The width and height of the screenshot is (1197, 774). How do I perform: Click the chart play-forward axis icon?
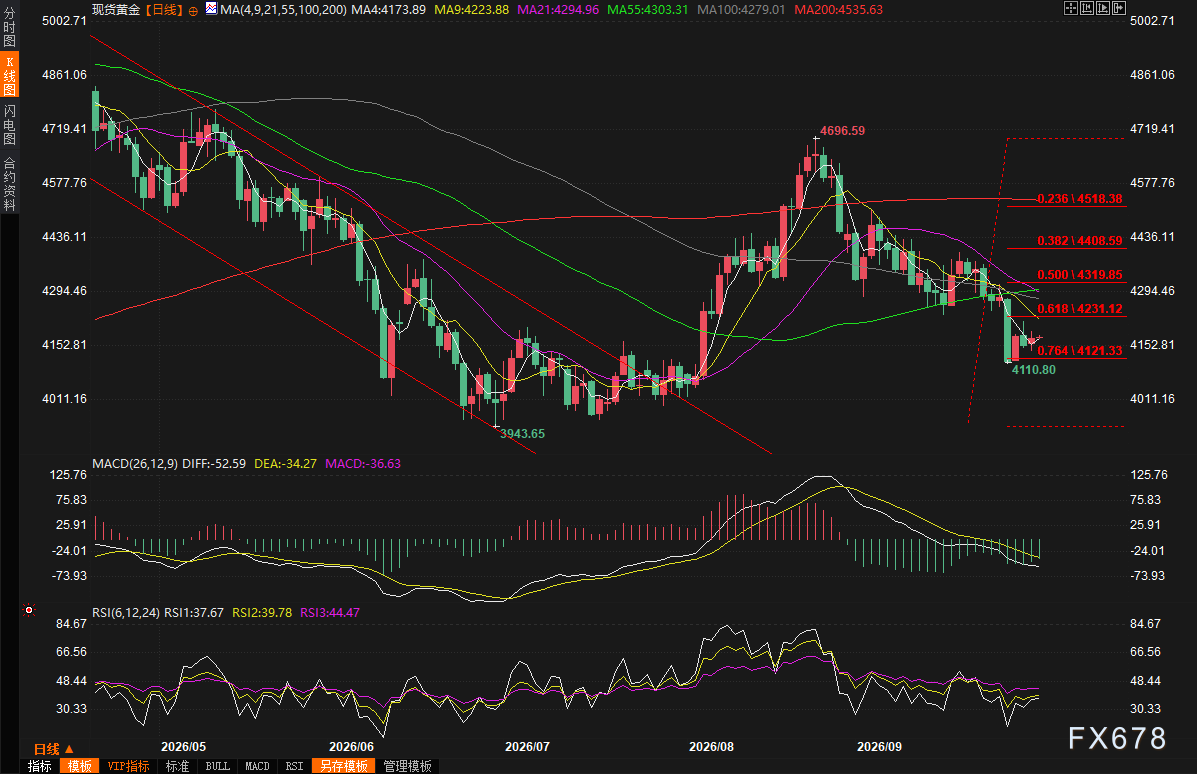1103,8
